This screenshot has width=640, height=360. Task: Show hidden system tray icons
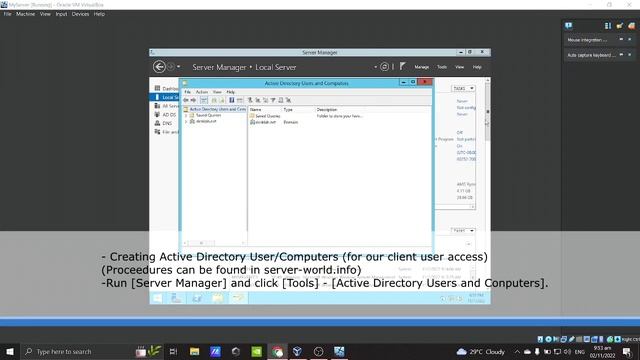[517, 351]
